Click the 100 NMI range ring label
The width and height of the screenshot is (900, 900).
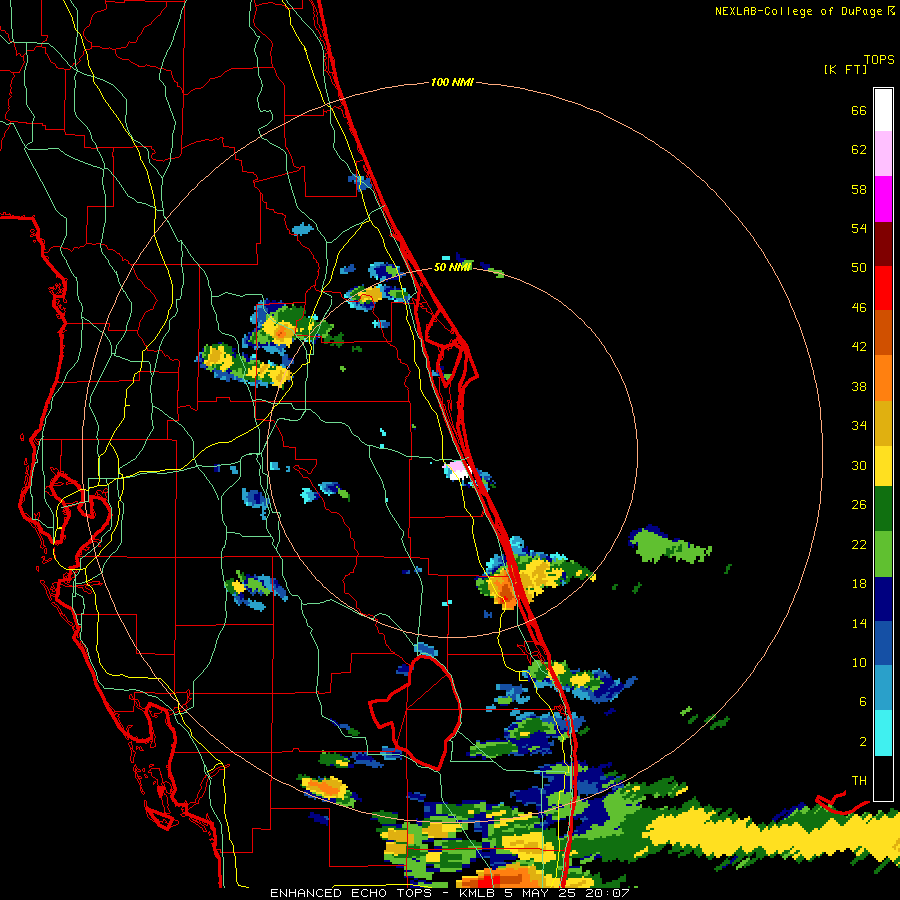pyautogui.click(x=452, y=82)
